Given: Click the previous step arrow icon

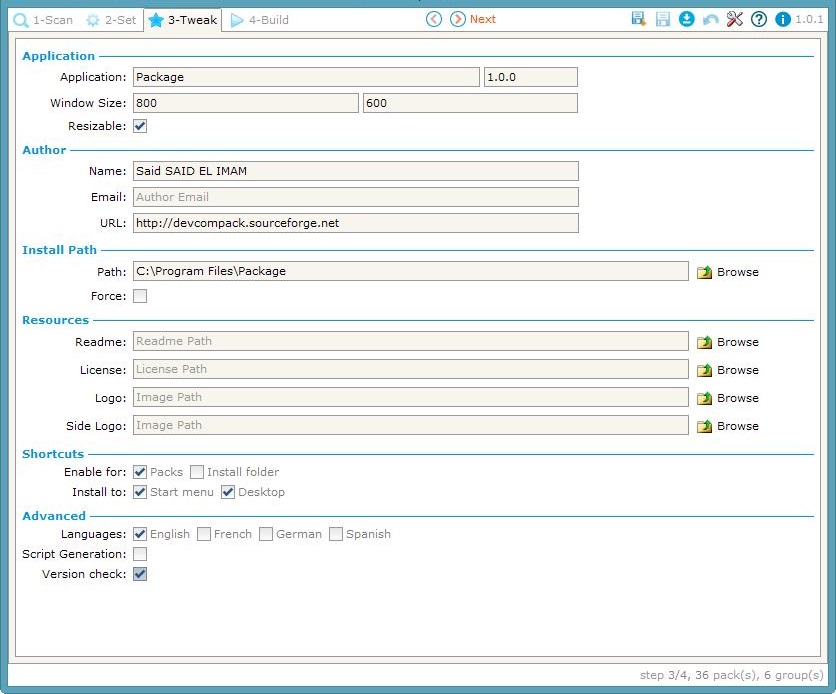Looking at the screenshot, I should click(x=433, y=19).
